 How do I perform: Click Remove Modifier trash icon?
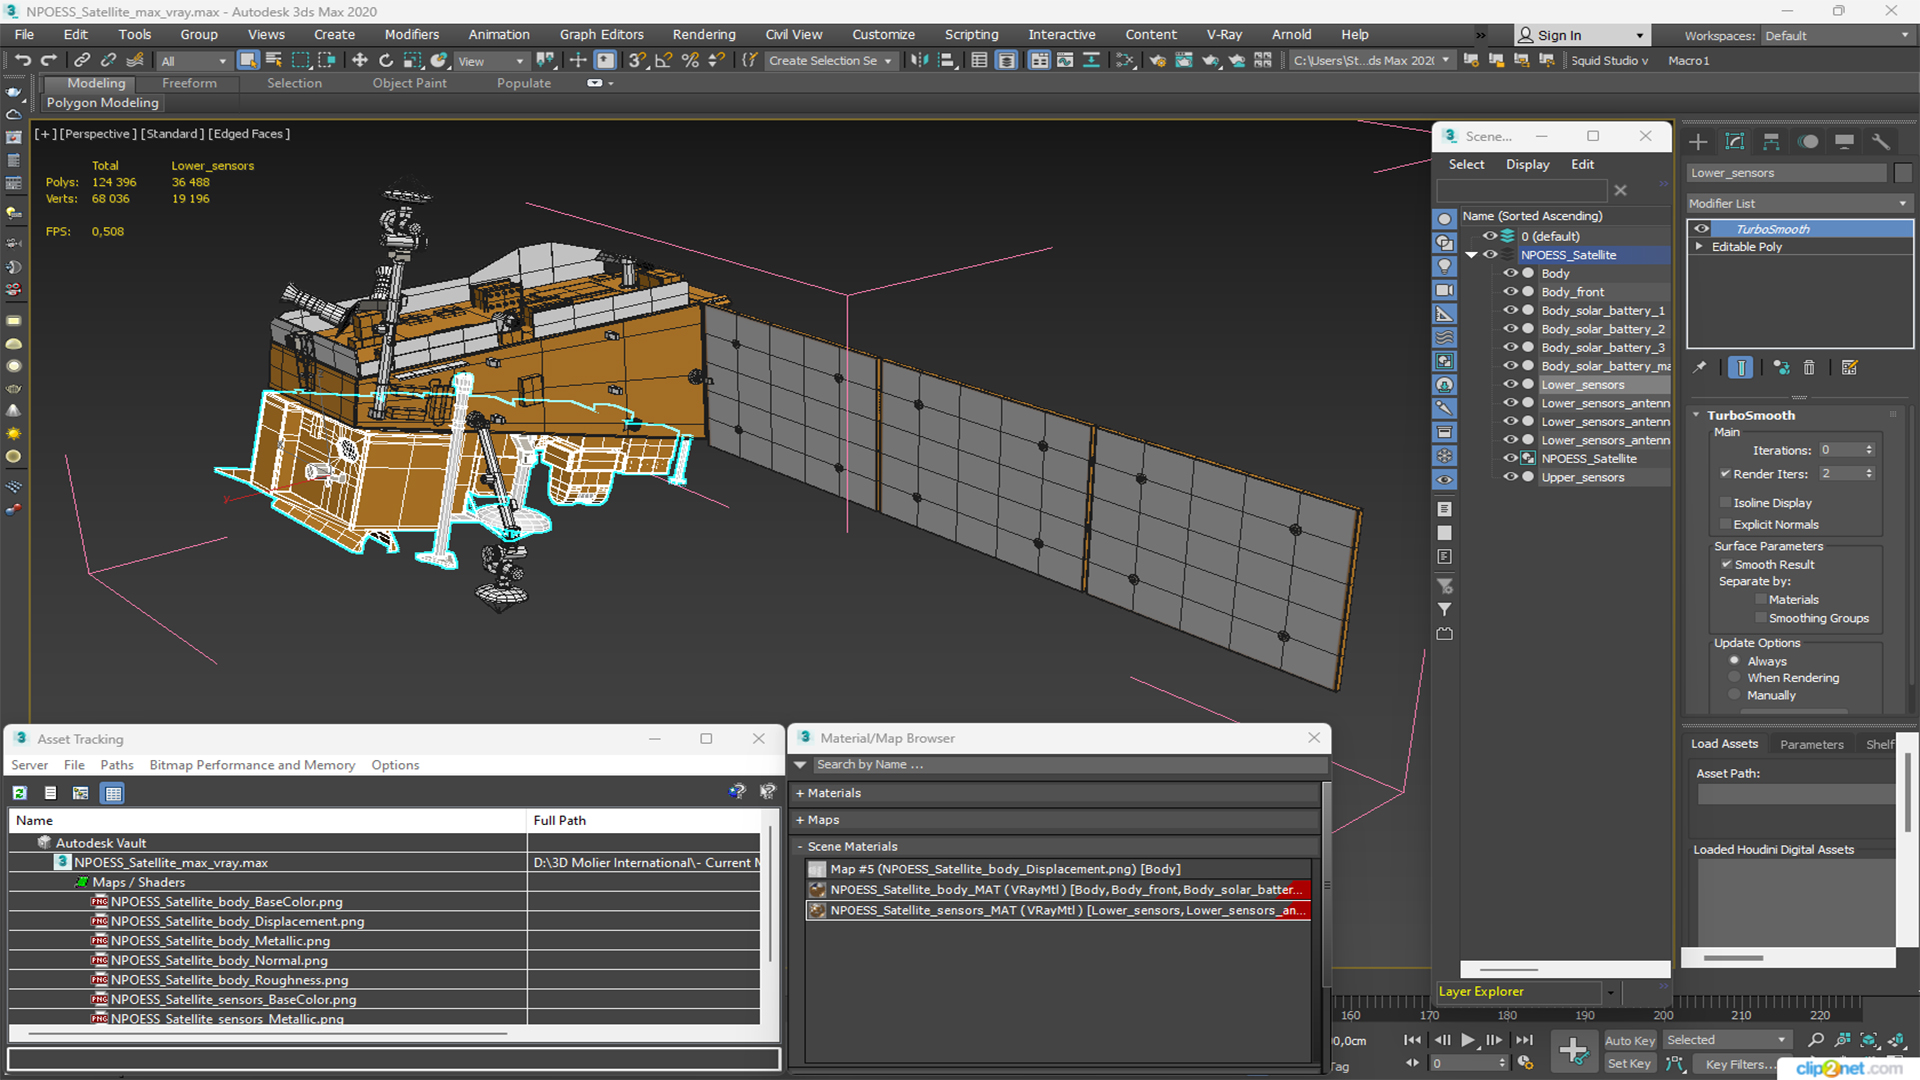pyautogui.click(x=1809, y=368)
